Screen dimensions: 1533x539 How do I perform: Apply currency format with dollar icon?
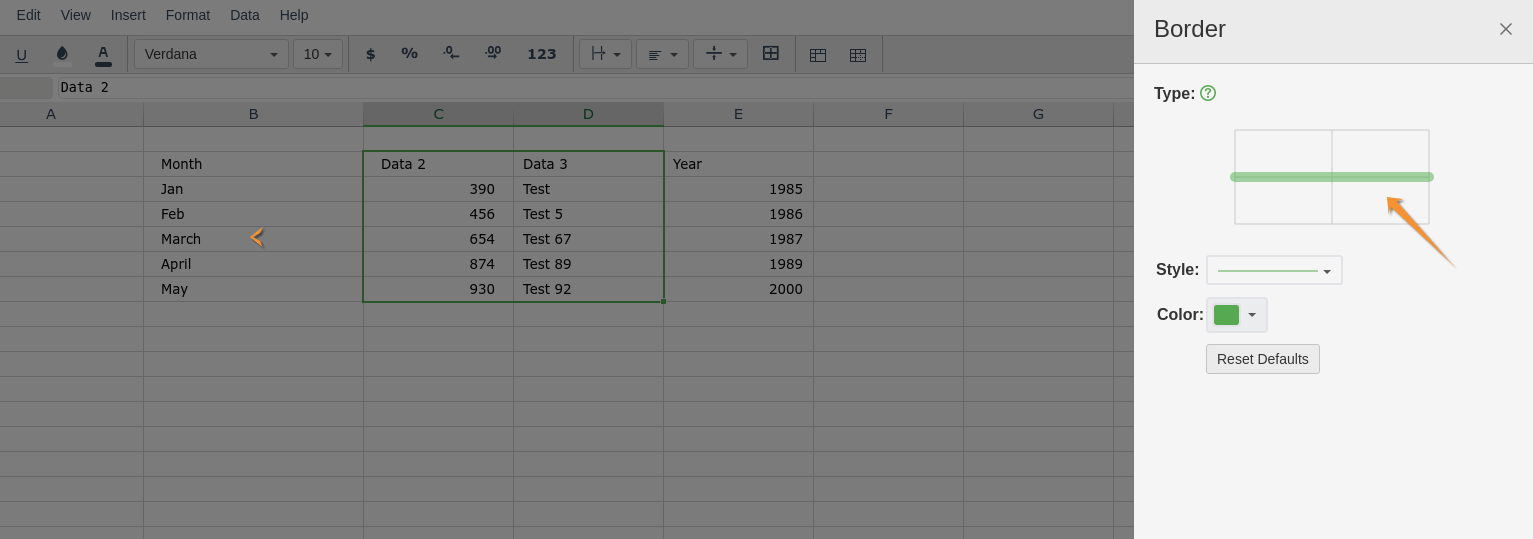[x=370, y=54]
